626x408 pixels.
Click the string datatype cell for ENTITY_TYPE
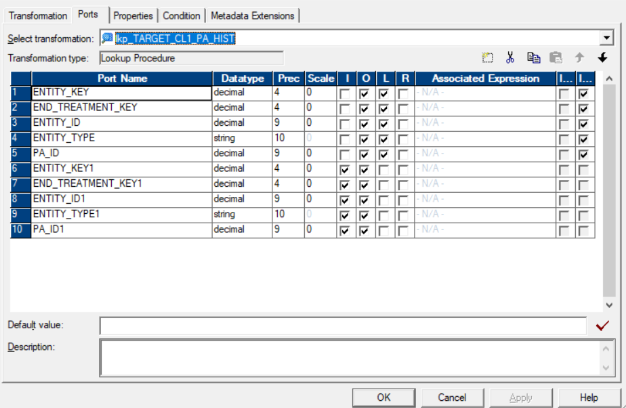pos(242,138)
